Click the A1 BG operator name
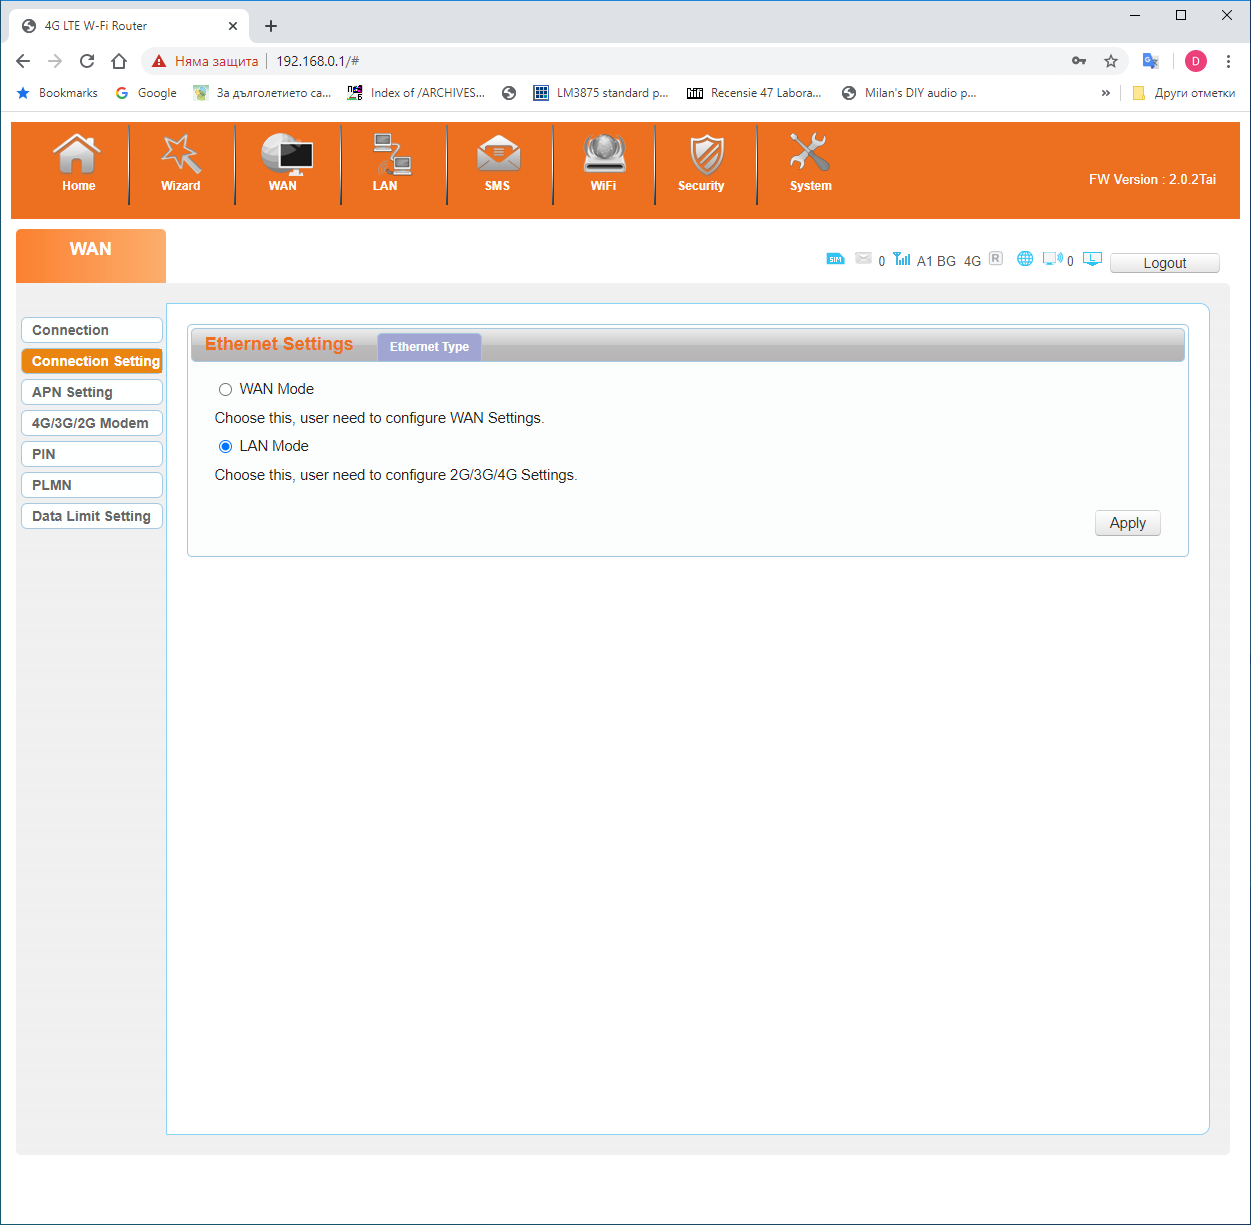Viewport: 1251px width, 1225px height. click(x=936, y=261)
